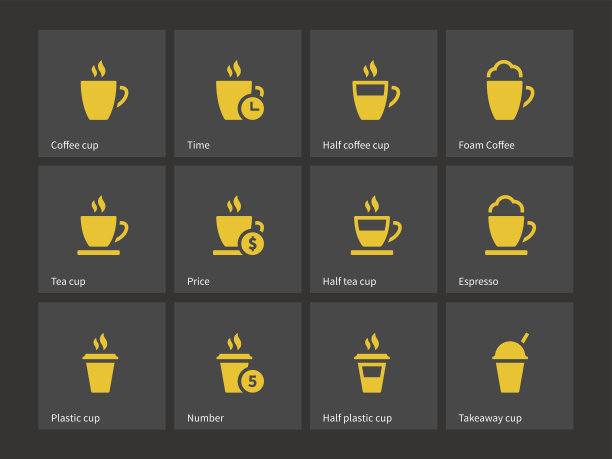Select the coffee cup with clock icon

(x=240, y=90)
